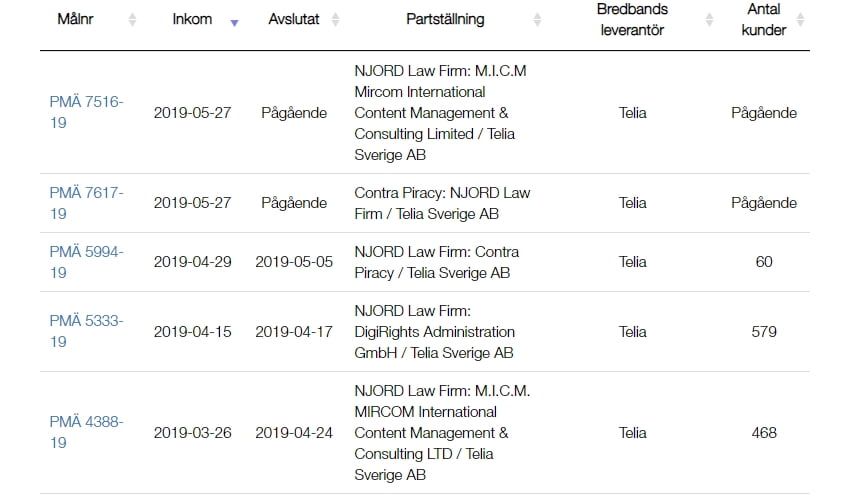Open case PMÄ 7617-19
Screen dimensions: 850x498
[86, 203]
